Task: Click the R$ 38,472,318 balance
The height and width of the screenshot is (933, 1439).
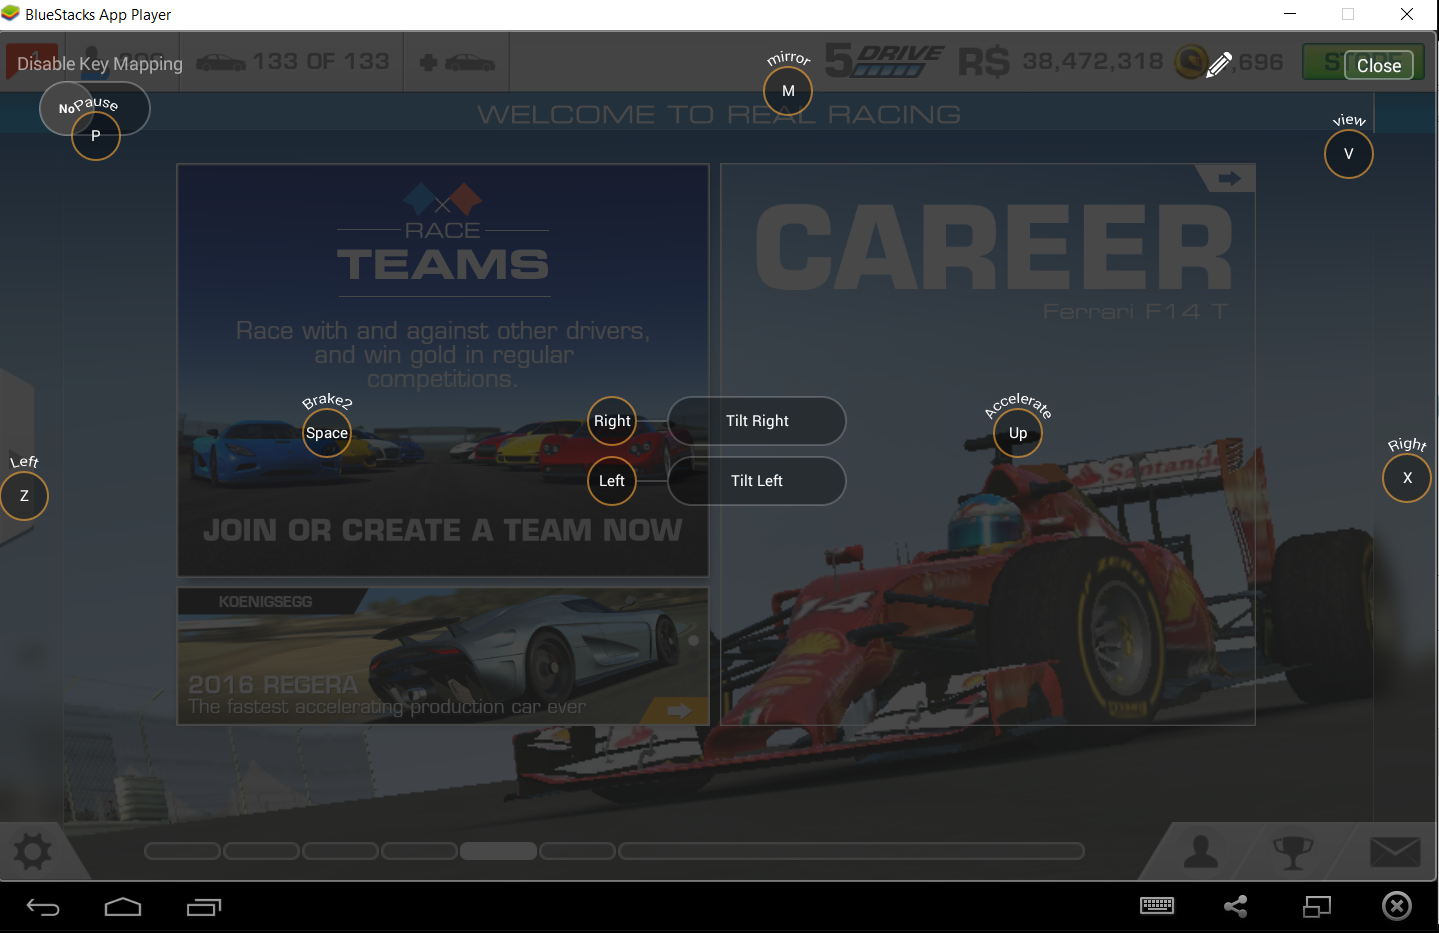Action: click(x=1061, y=62)
